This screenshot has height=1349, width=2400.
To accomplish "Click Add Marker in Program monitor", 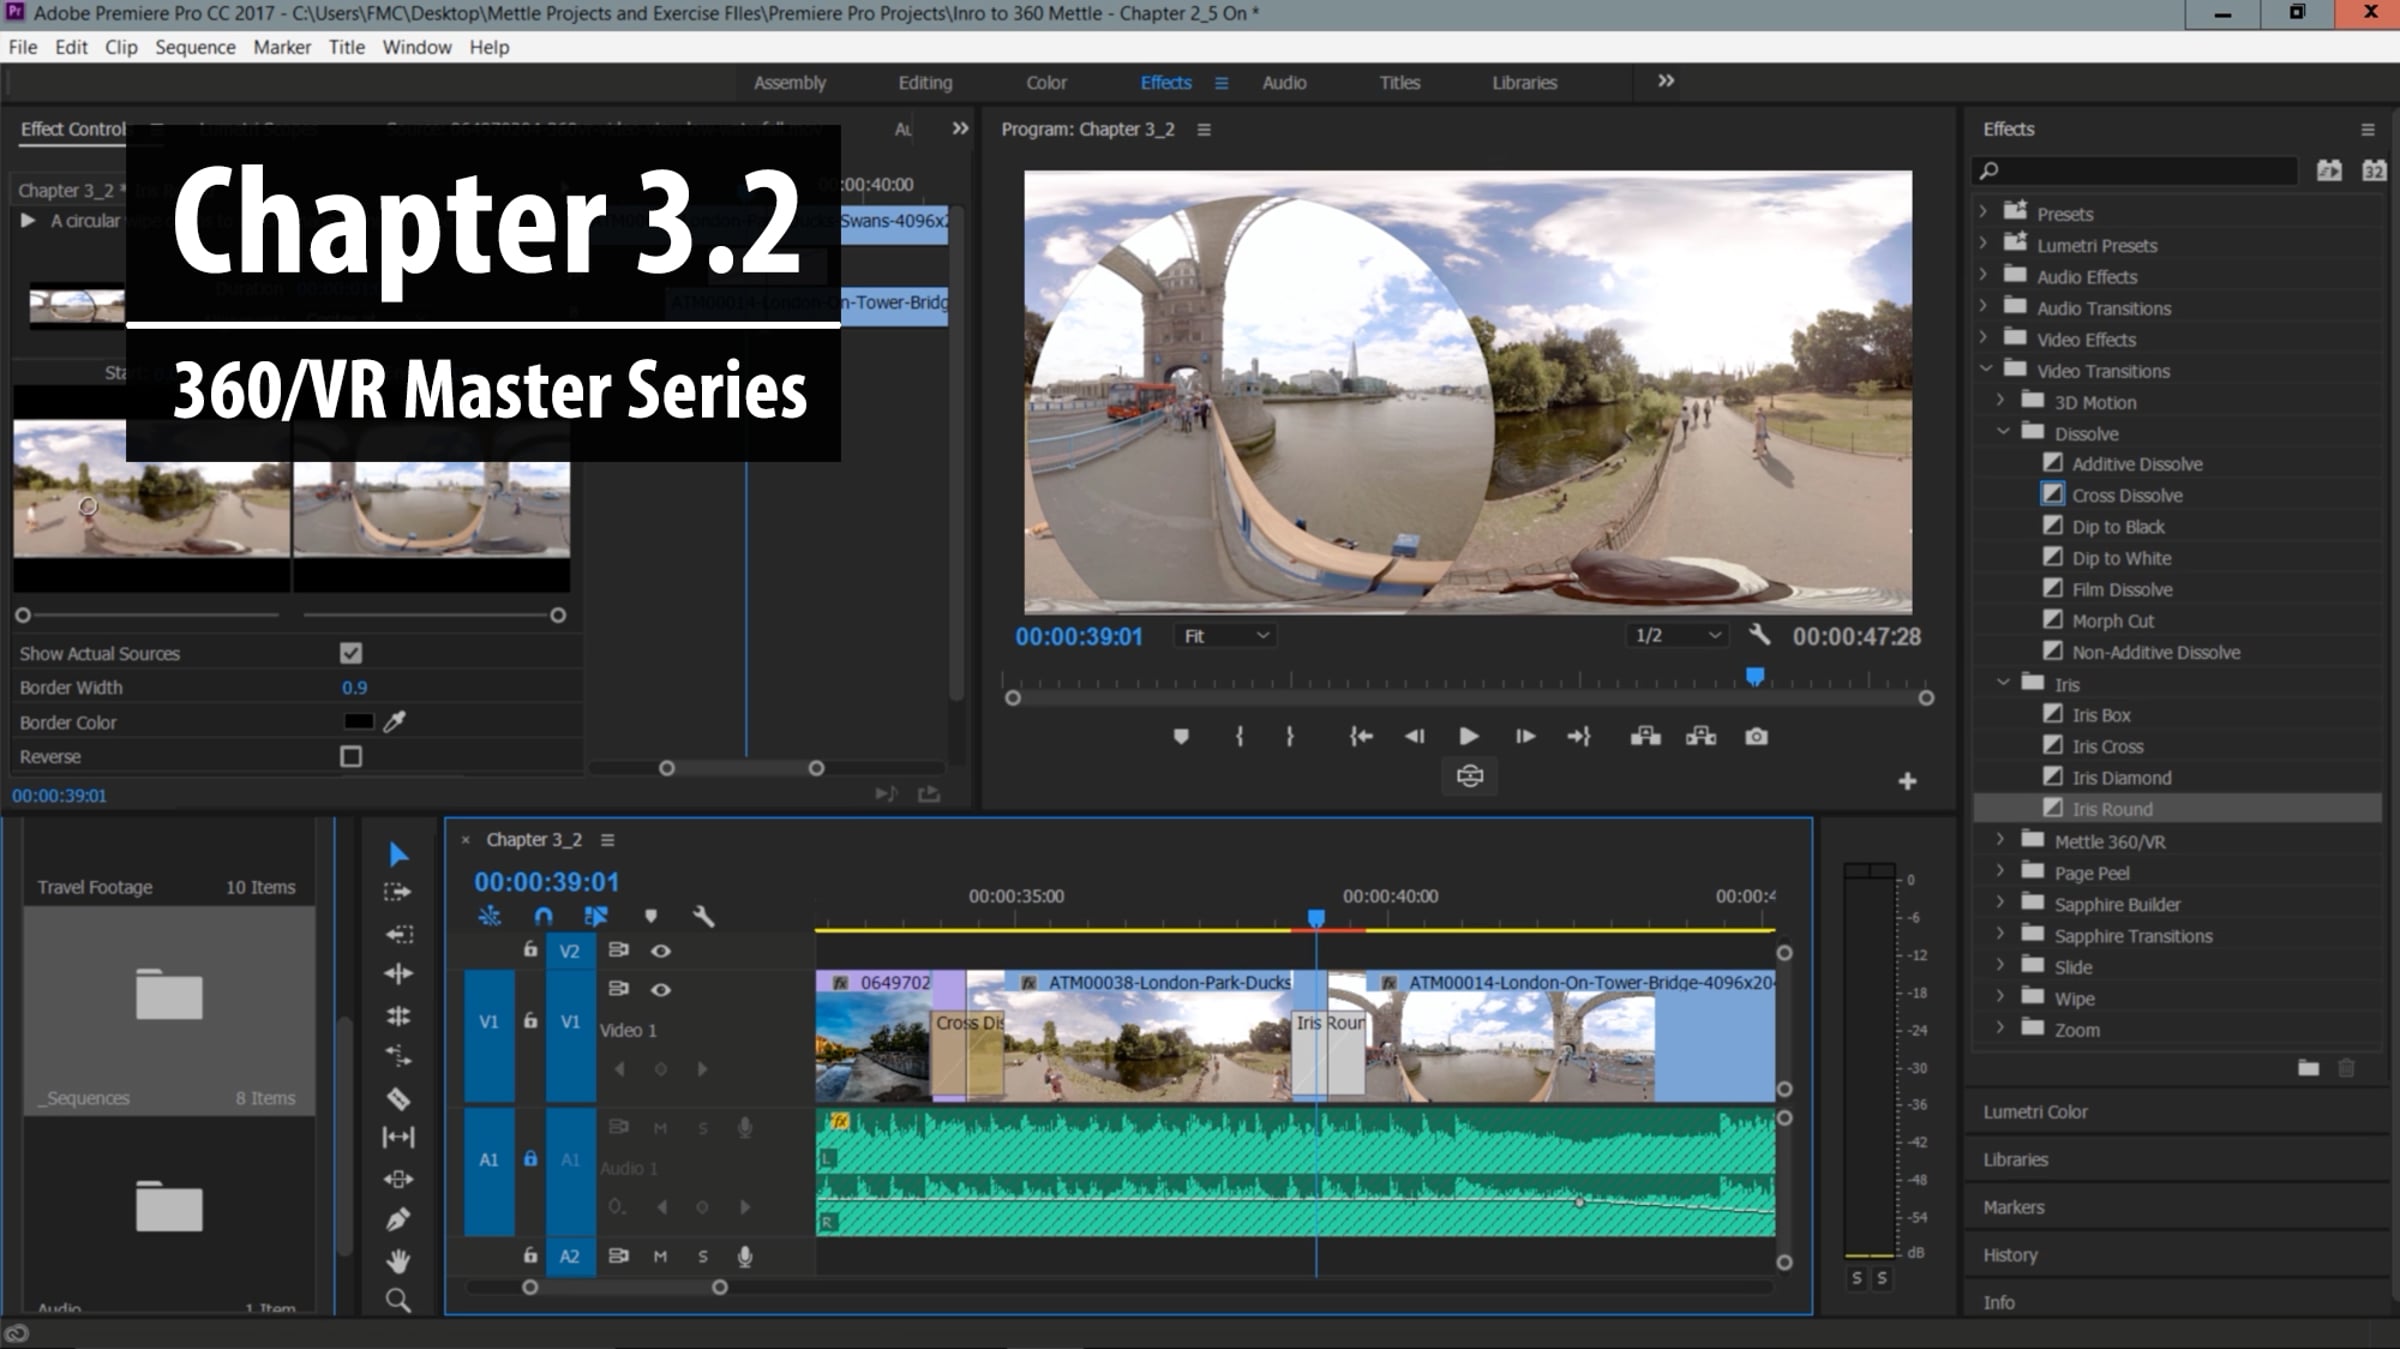I will 1181,737.
